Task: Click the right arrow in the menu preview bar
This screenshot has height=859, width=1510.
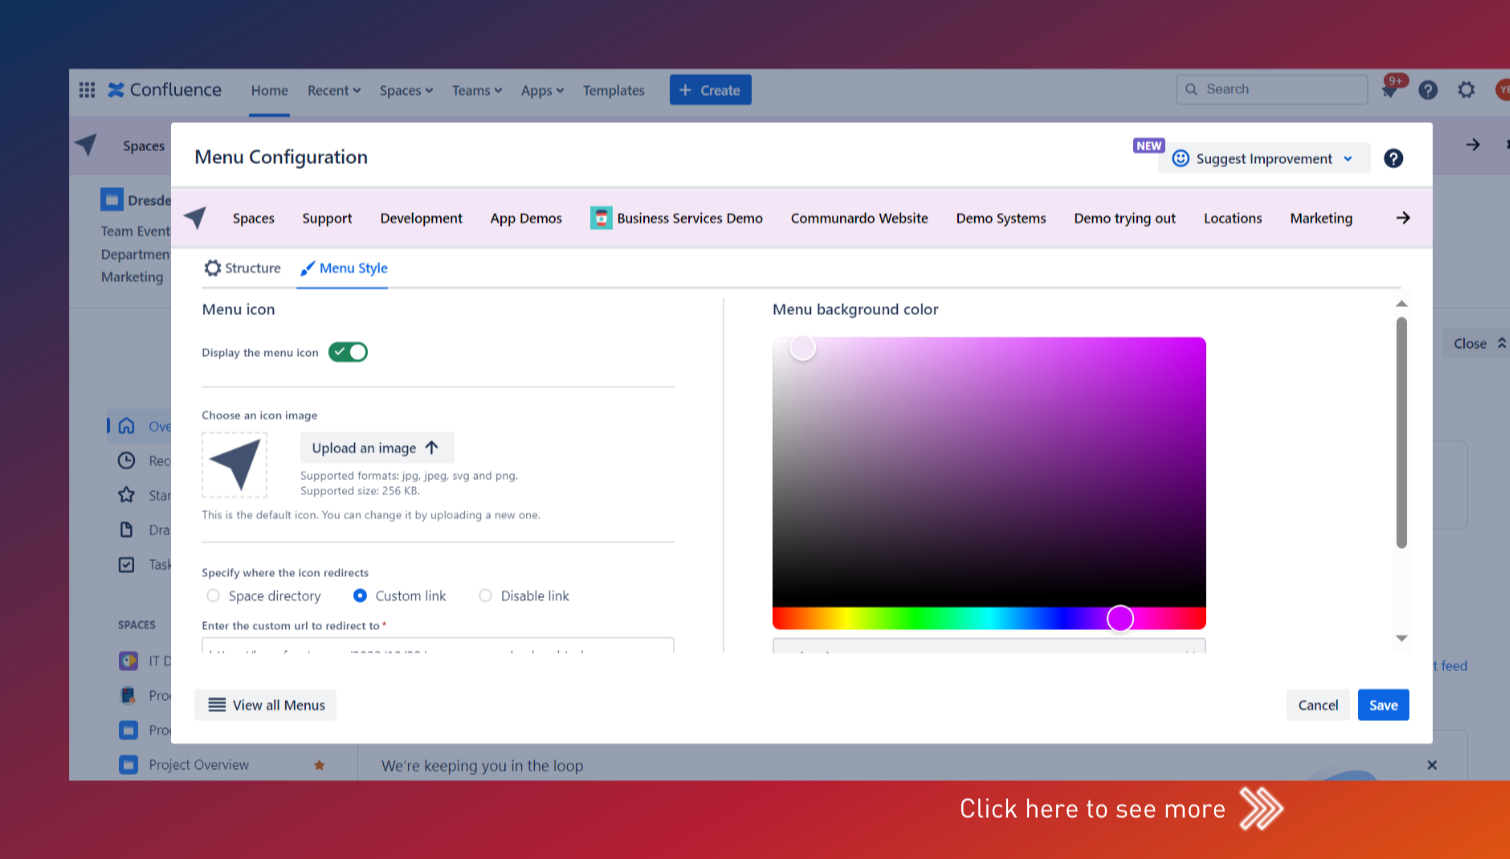Action: click(1403, 218)
